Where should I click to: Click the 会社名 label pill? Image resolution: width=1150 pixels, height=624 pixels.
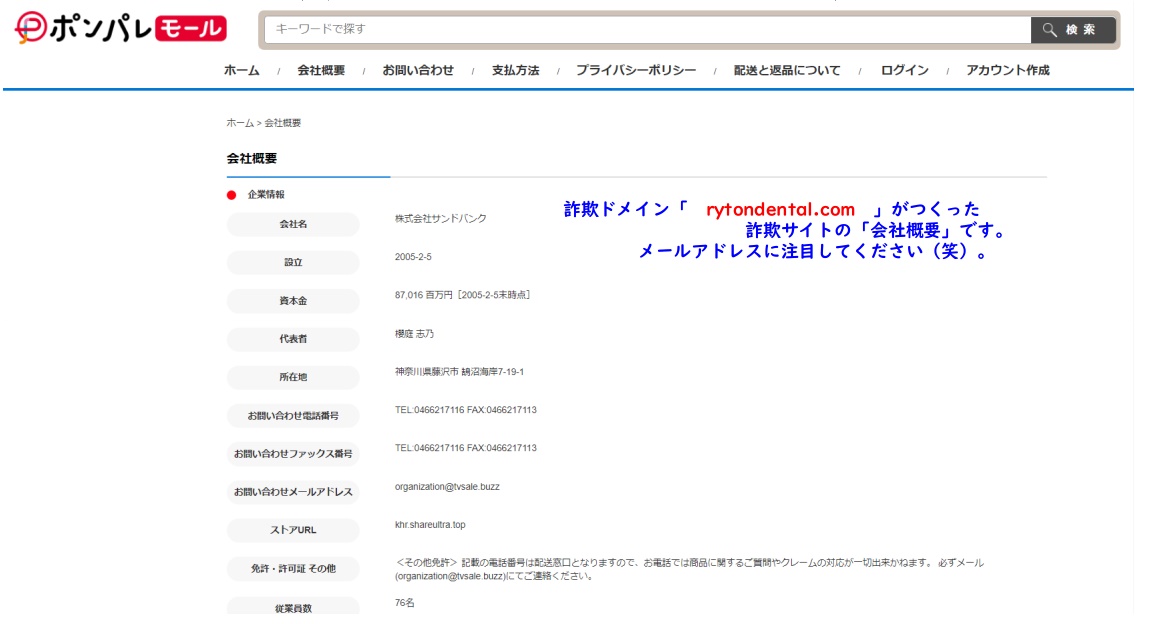tap(293, 225)
